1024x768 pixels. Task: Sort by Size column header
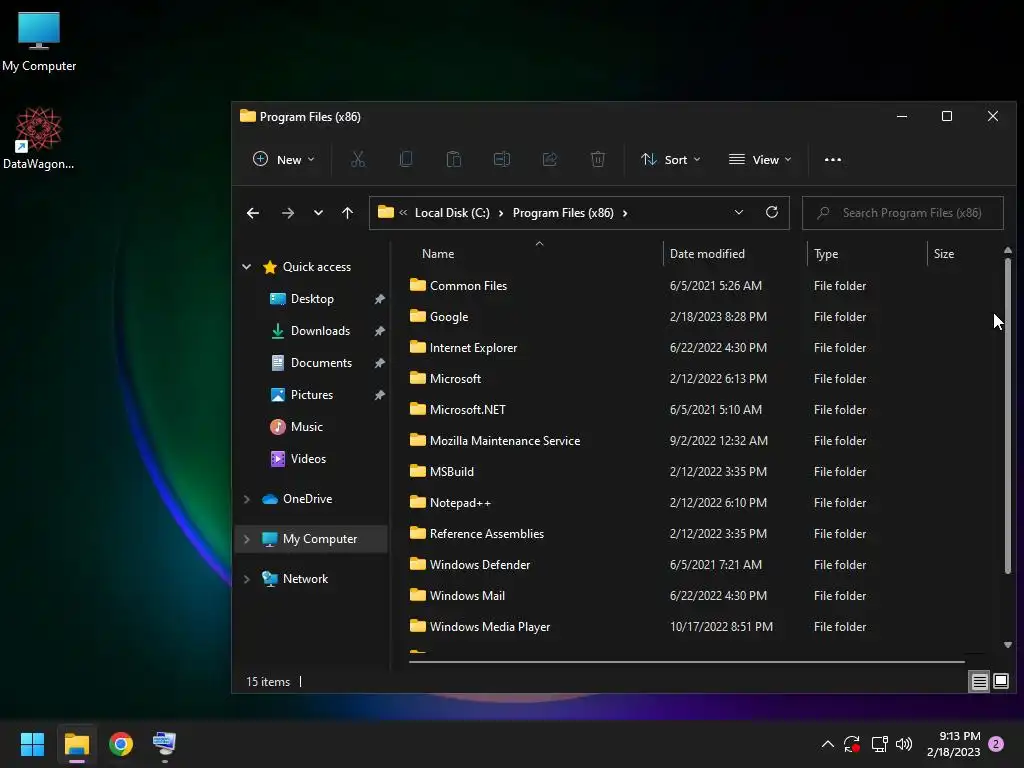tap(963, 253)
